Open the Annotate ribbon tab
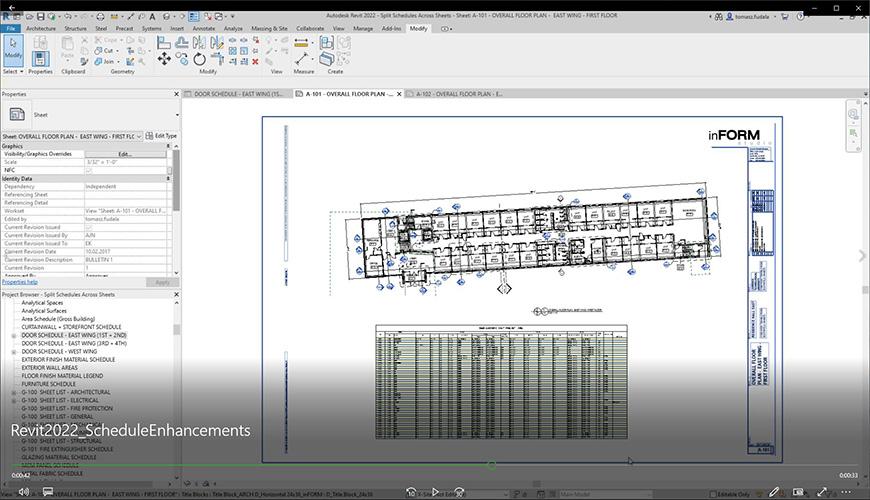Image resolution: width=870 pixels, height=500 pixels. tap(204, 28)
